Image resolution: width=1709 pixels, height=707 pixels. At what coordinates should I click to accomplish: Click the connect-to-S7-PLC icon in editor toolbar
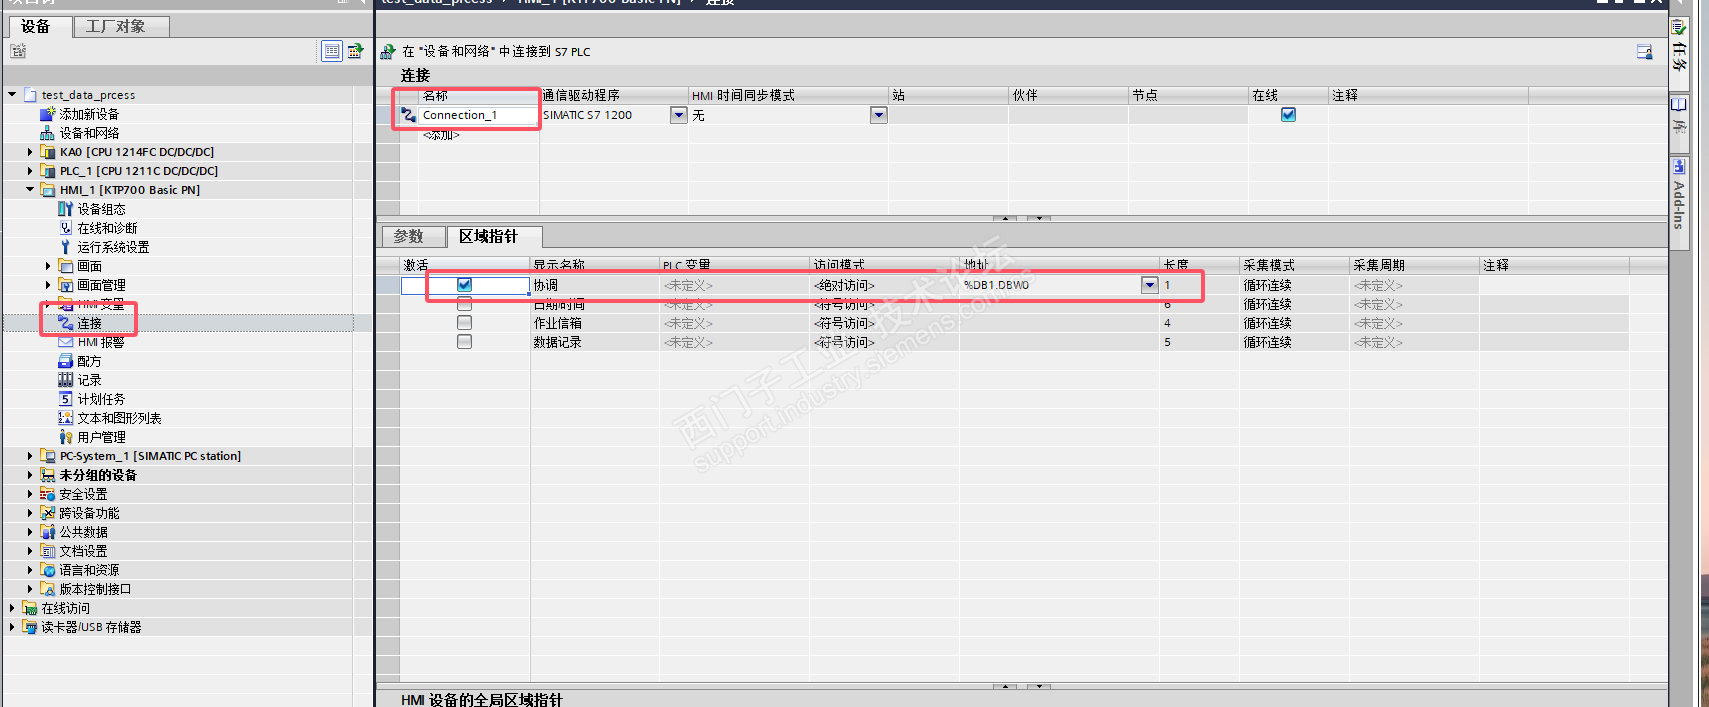pyautogui.click(x=388, y=51)
